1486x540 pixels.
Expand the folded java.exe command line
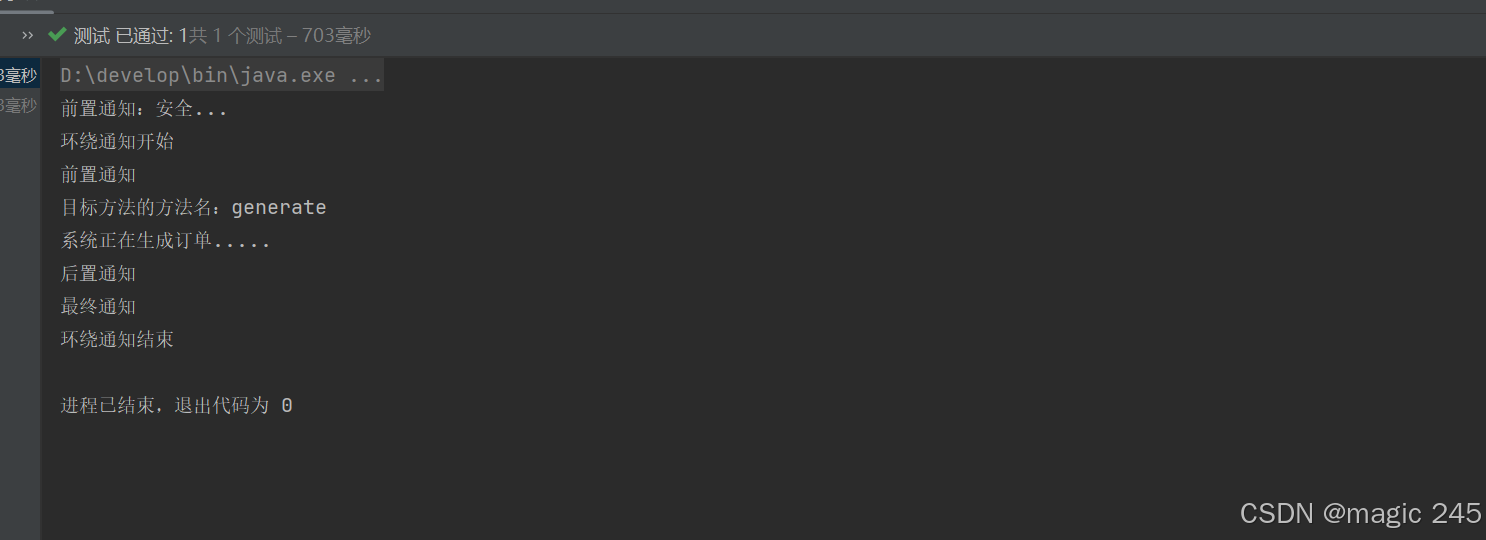coord(222,76)
